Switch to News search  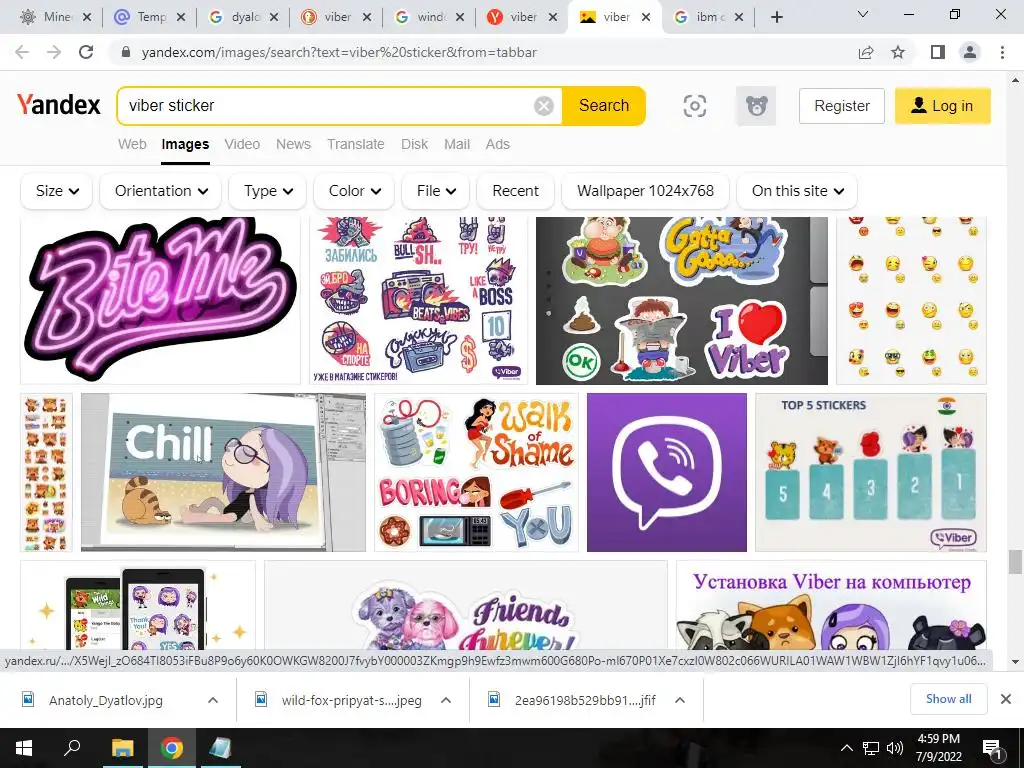coord(293,144)
